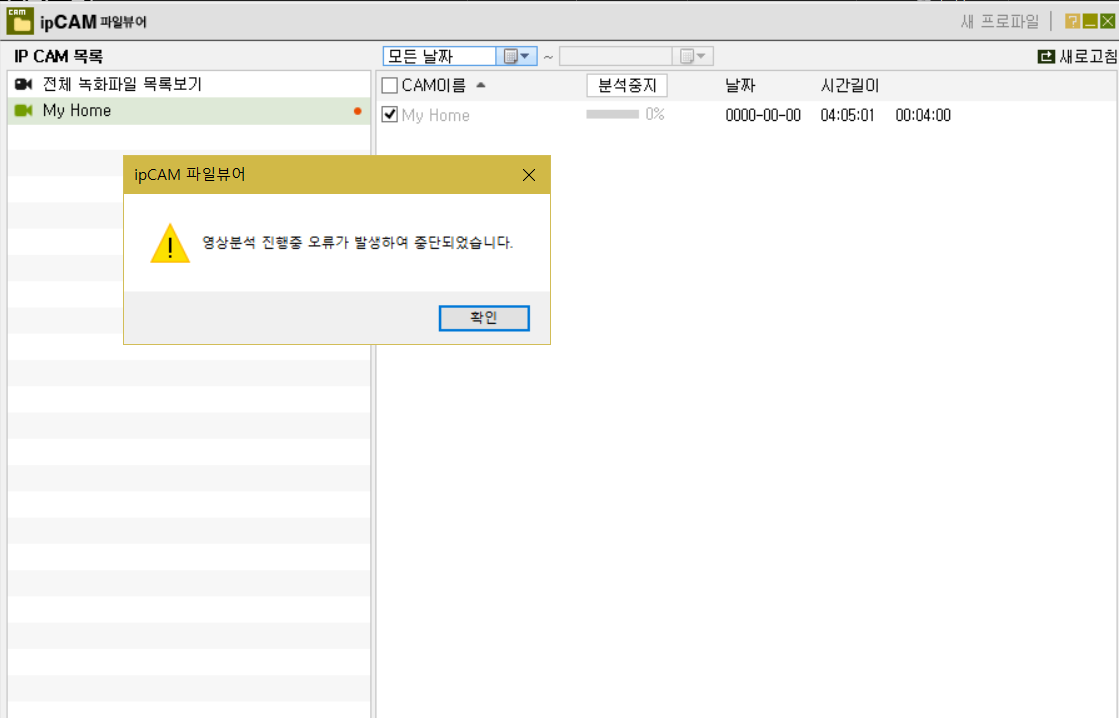Click the yellow warning icon in the dialog
The width and height of the screenshot is (1119, 718).
pyautogui.click(x=170, y=243)
